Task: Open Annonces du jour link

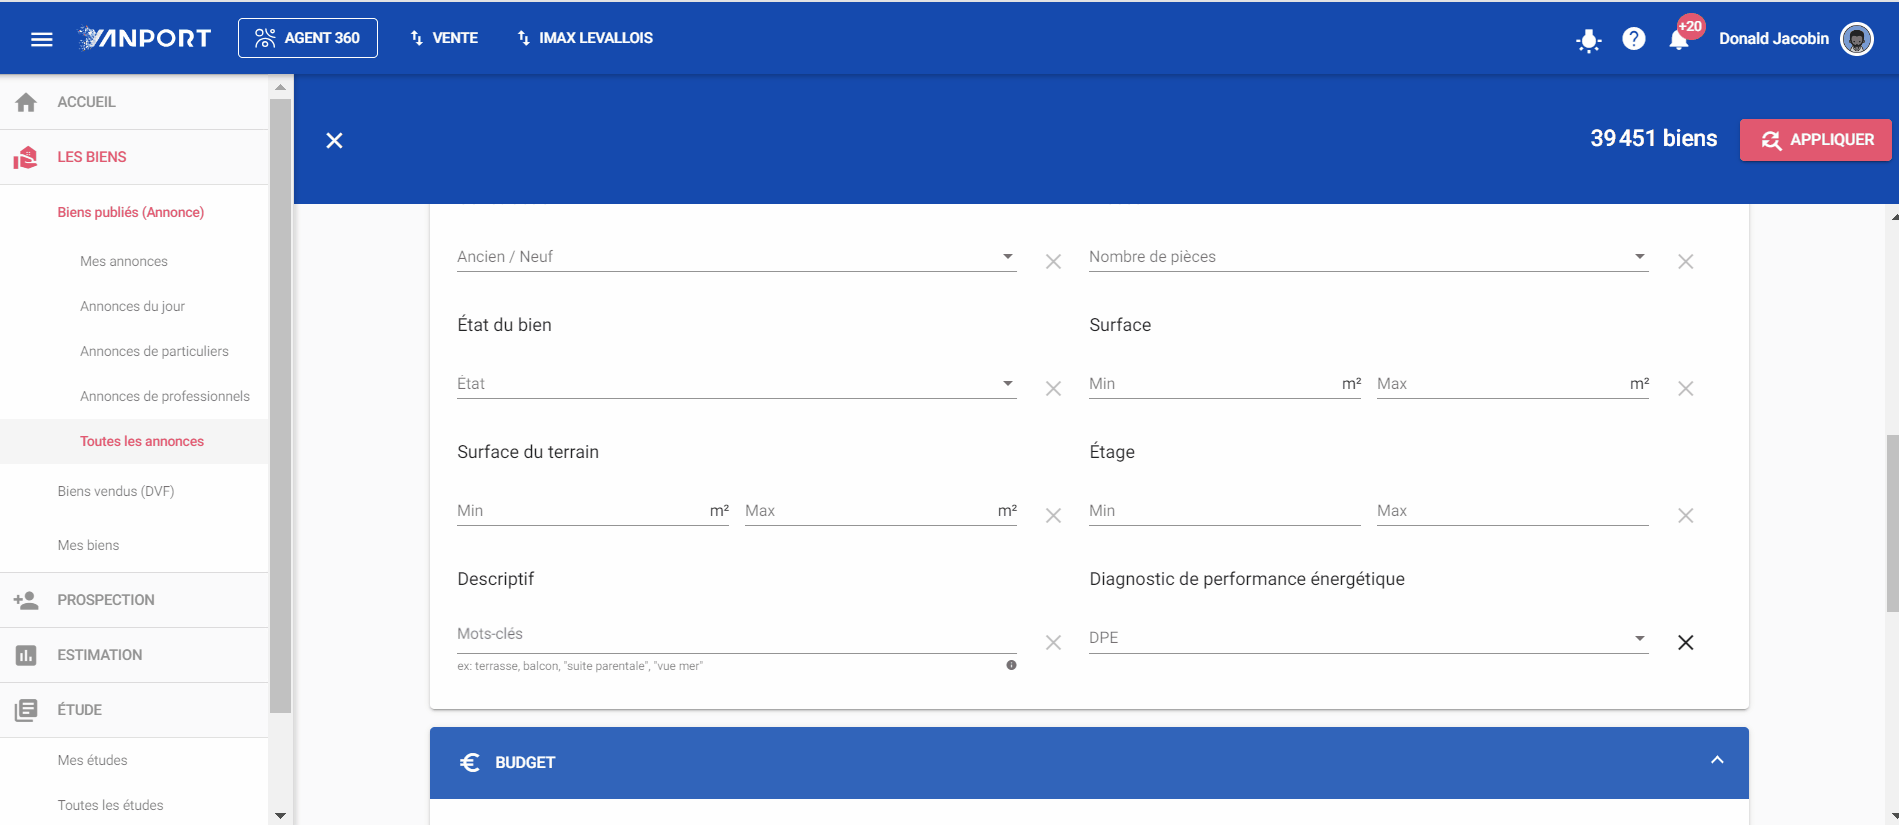Action: (x=132, y=306)
